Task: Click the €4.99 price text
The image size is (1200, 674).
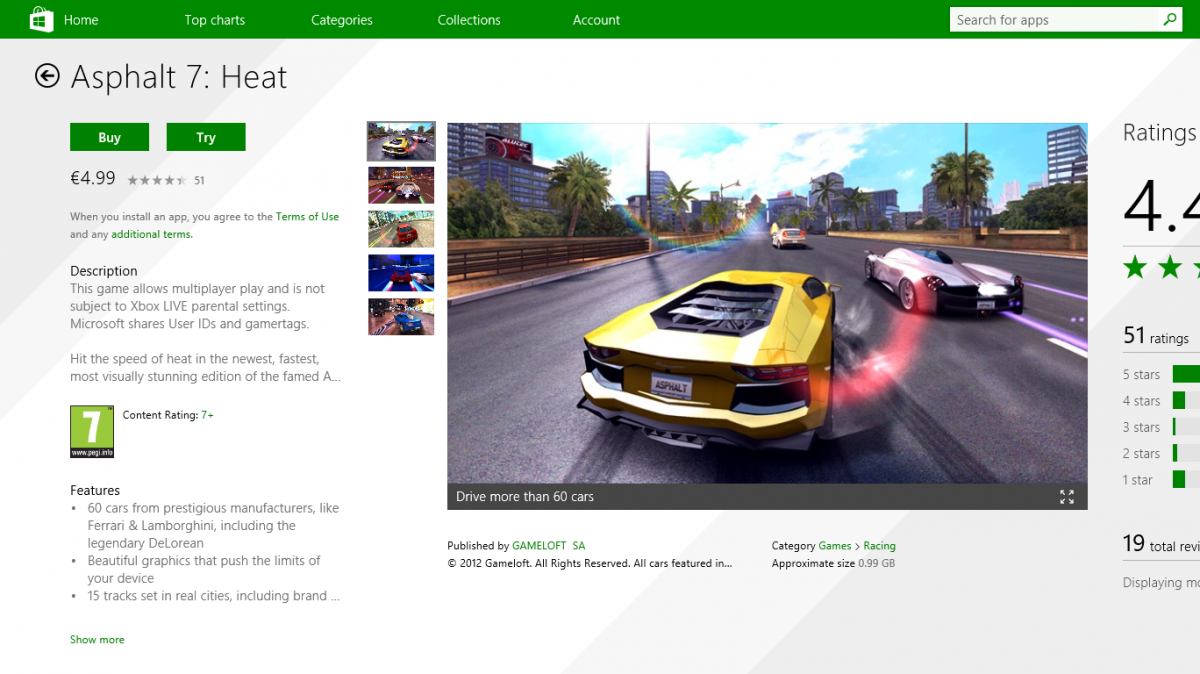Action: click(93, 178)
